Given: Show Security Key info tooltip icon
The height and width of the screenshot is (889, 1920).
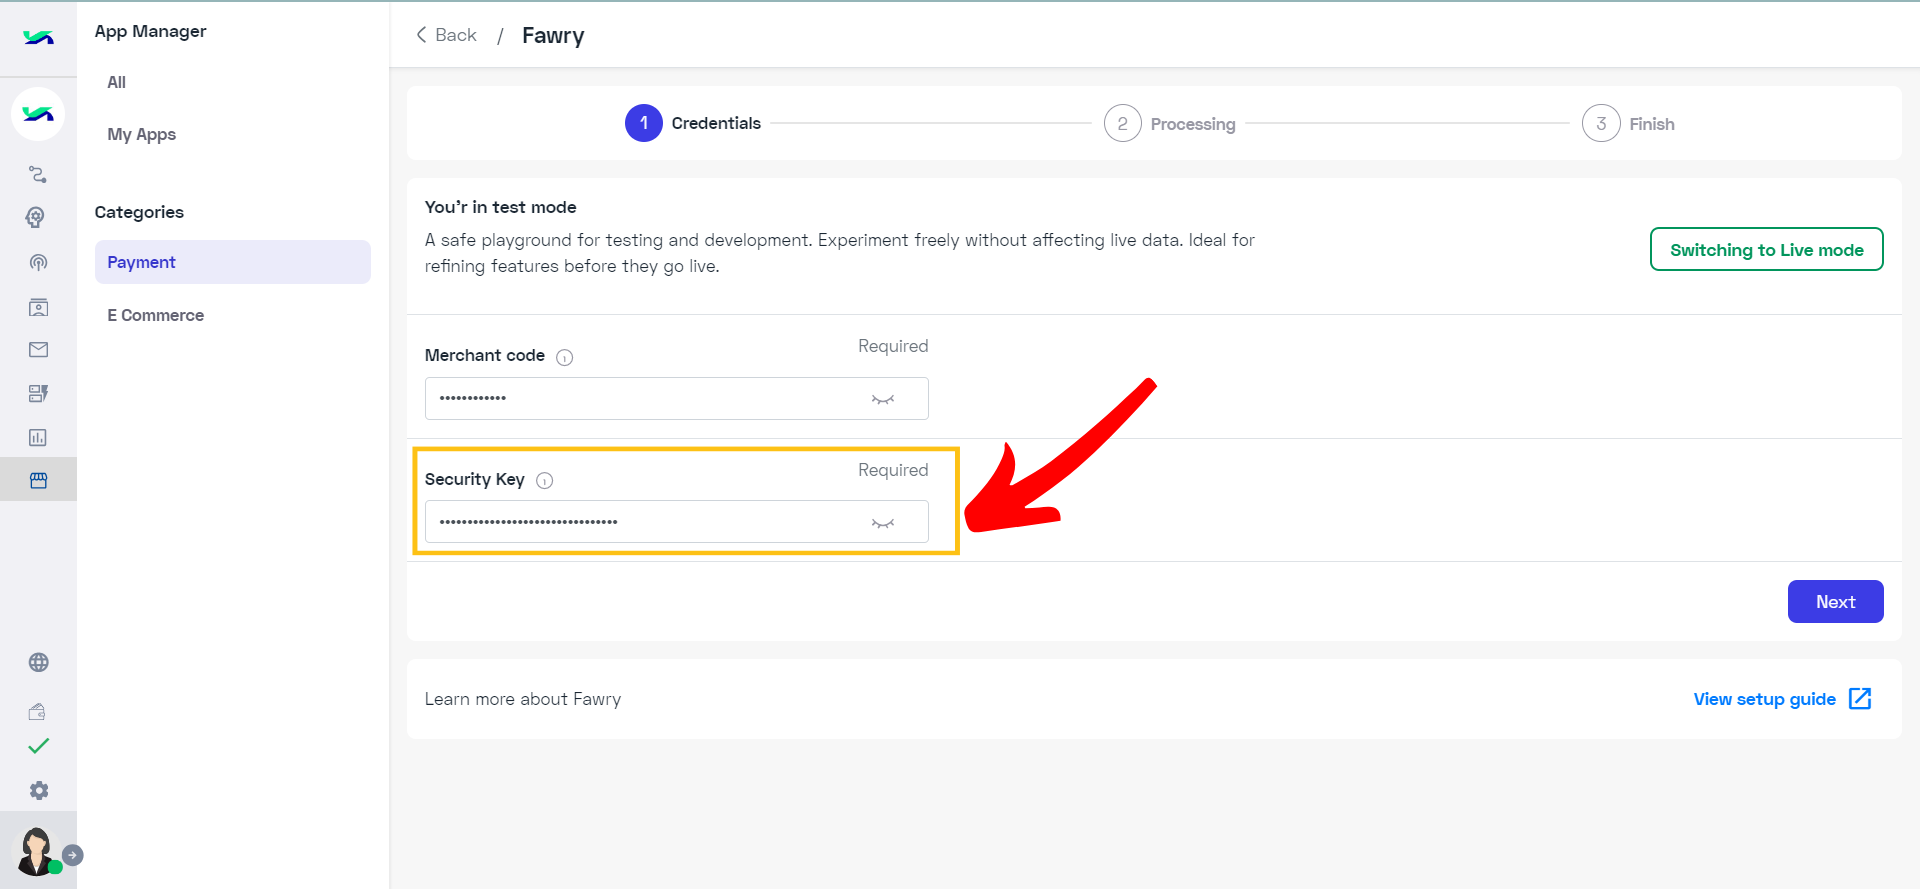Looking at the screenshot, I should coord(544,481).
